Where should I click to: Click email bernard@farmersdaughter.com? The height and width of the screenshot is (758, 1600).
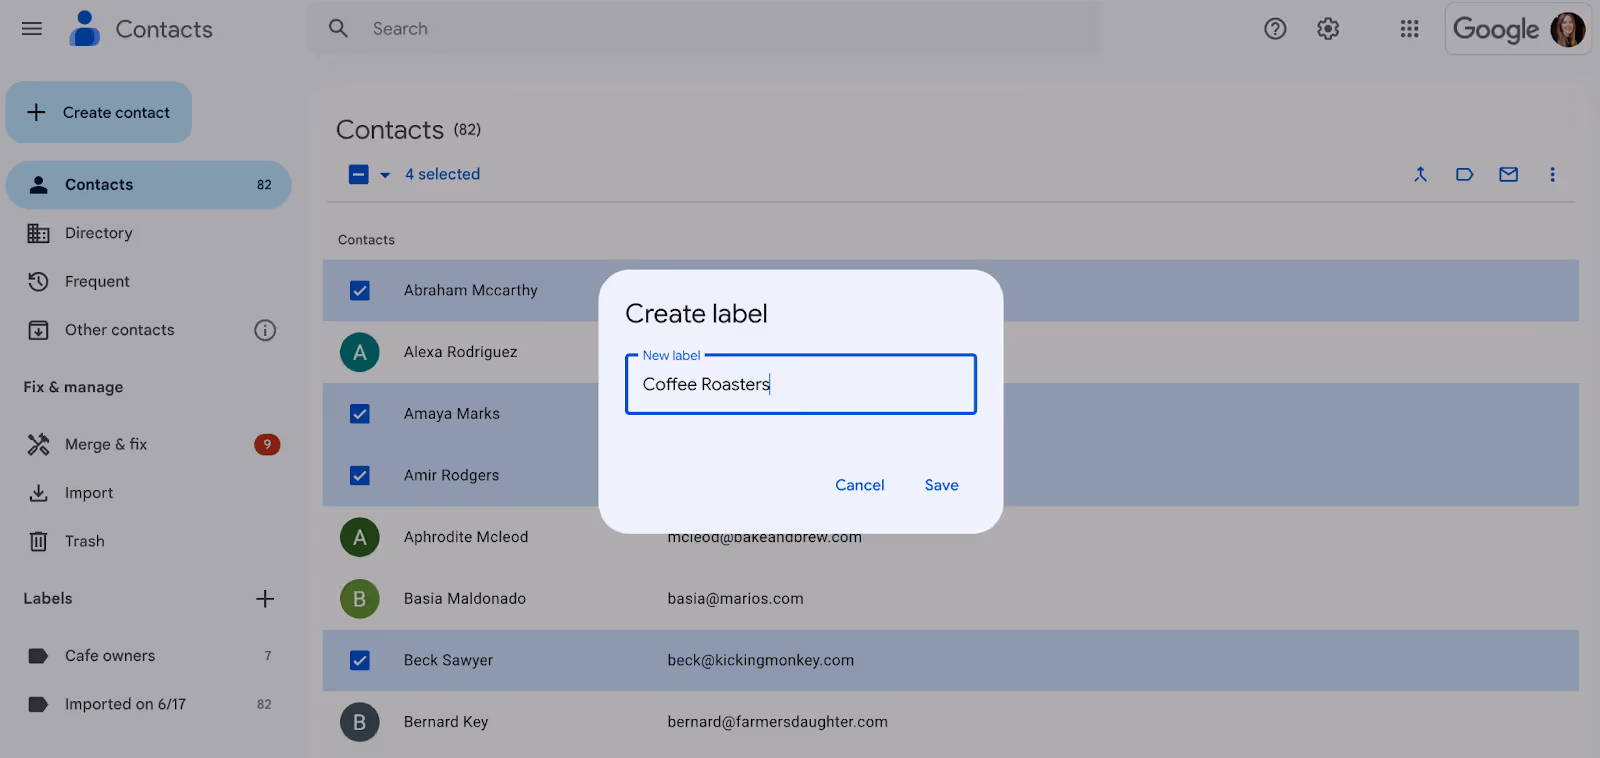click(778, 722)
